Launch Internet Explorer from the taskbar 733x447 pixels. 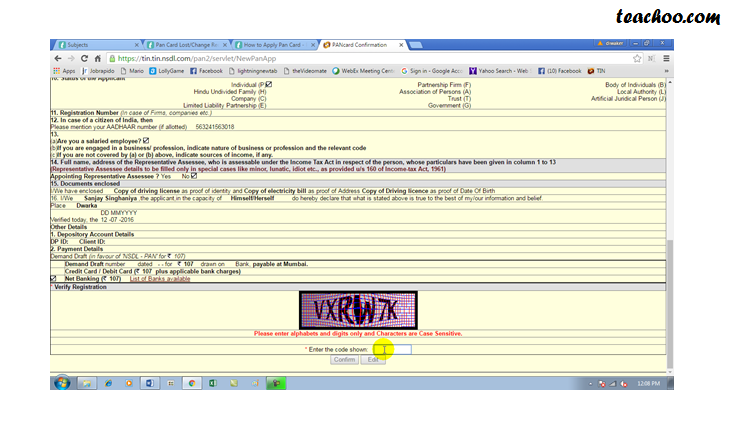tap(108, 383)
